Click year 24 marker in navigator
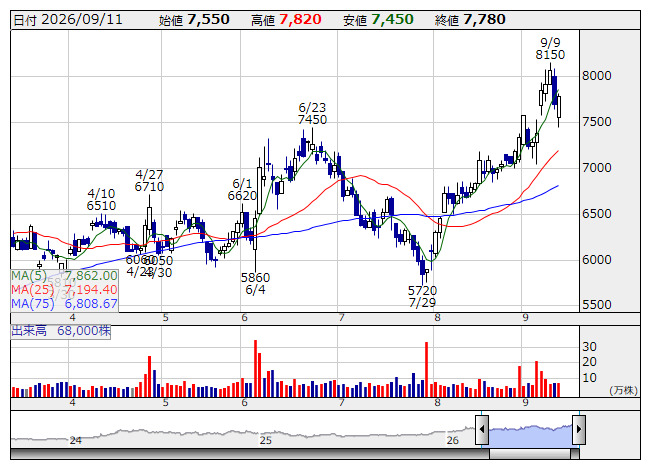The height and width of the screenshot is (470, 653). click(x=75, y=440)
